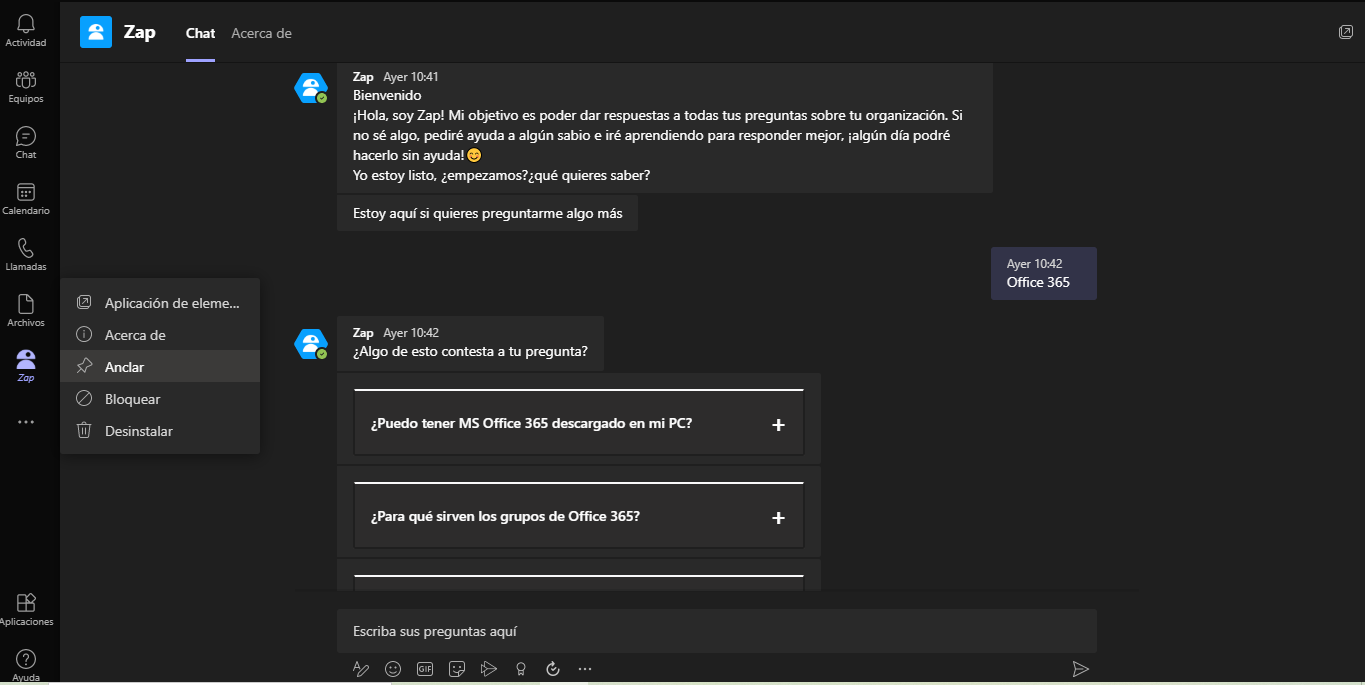Click the Stream icon in compose toolbar
This screenshot has height=685, width=1365.
(x=489, y=668)
